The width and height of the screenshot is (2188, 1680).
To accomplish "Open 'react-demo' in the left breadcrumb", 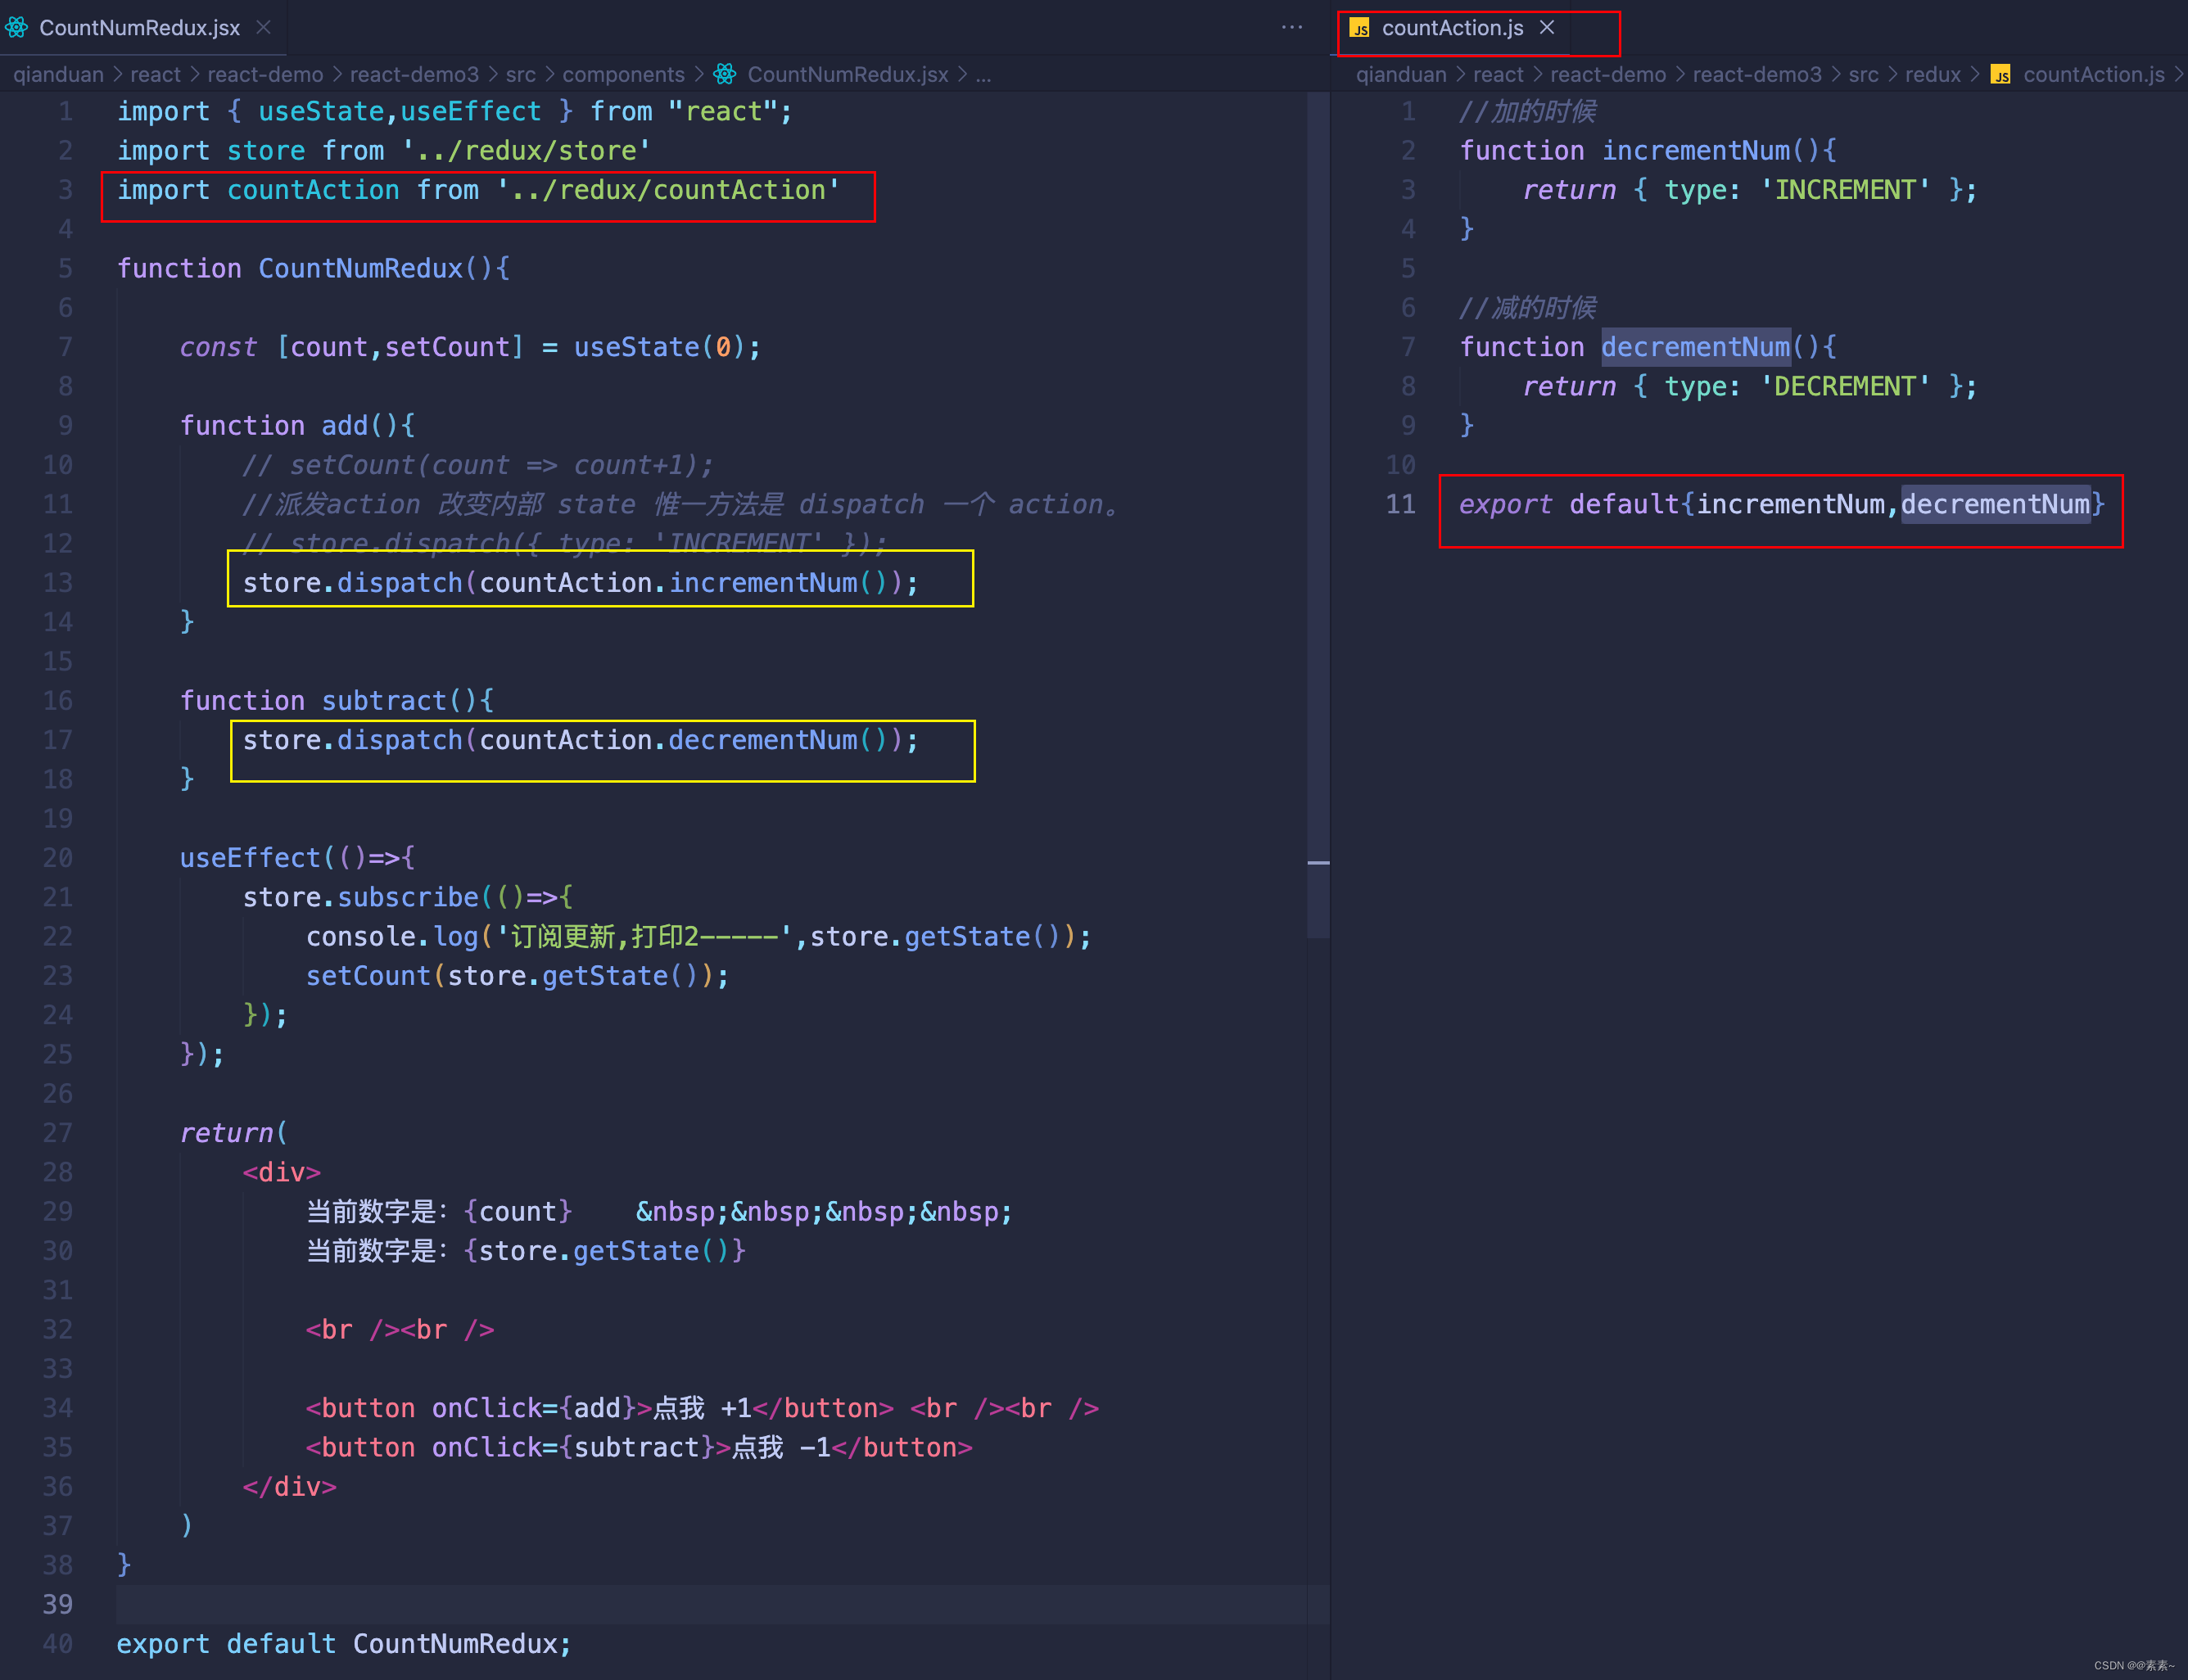I will pos(265,74).
